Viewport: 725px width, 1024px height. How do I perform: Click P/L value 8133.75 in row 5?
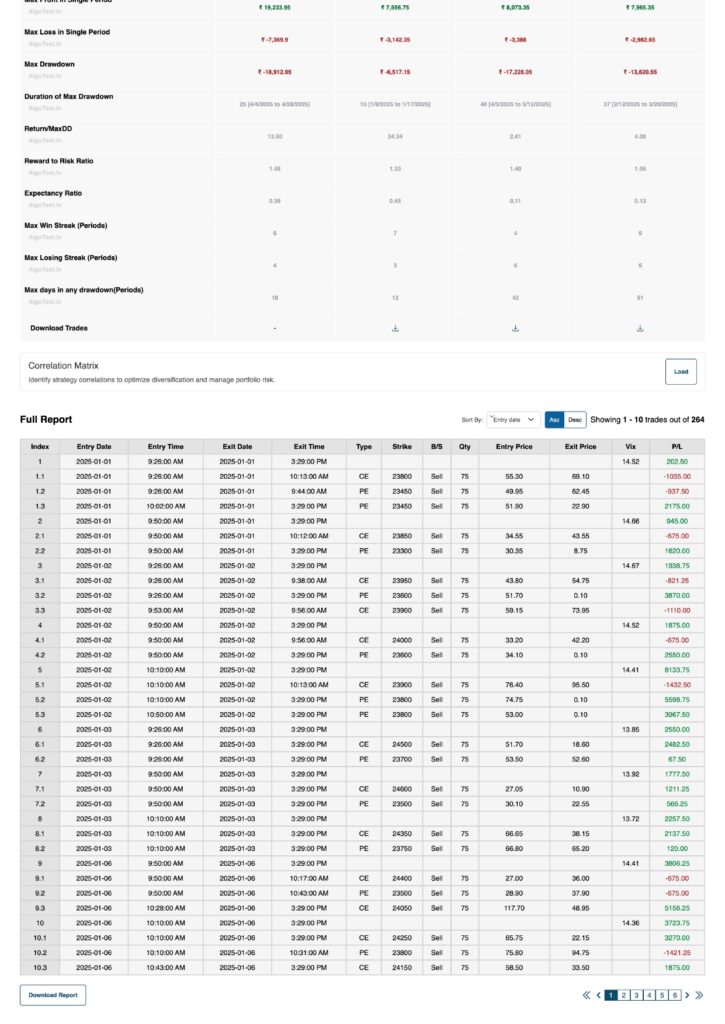coord(677,670)
